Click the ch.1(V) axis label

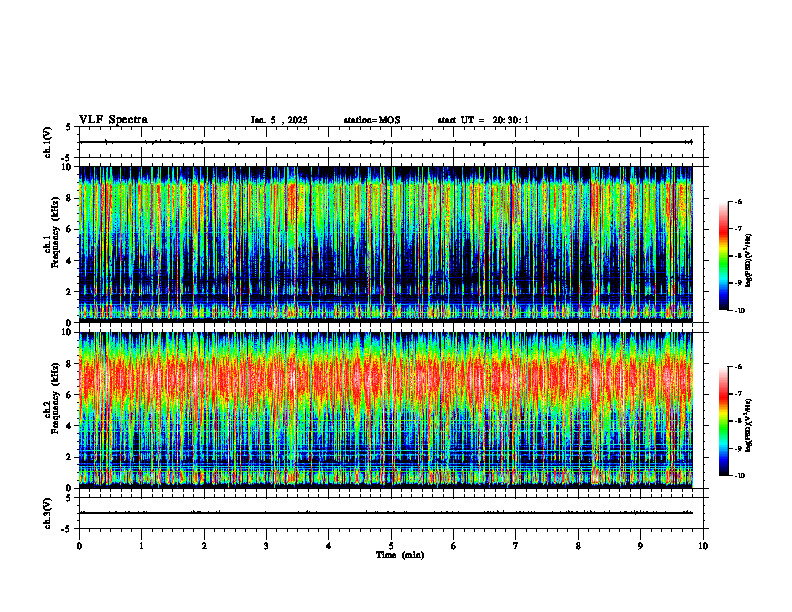pyautogui.click(x=48, y=142)
